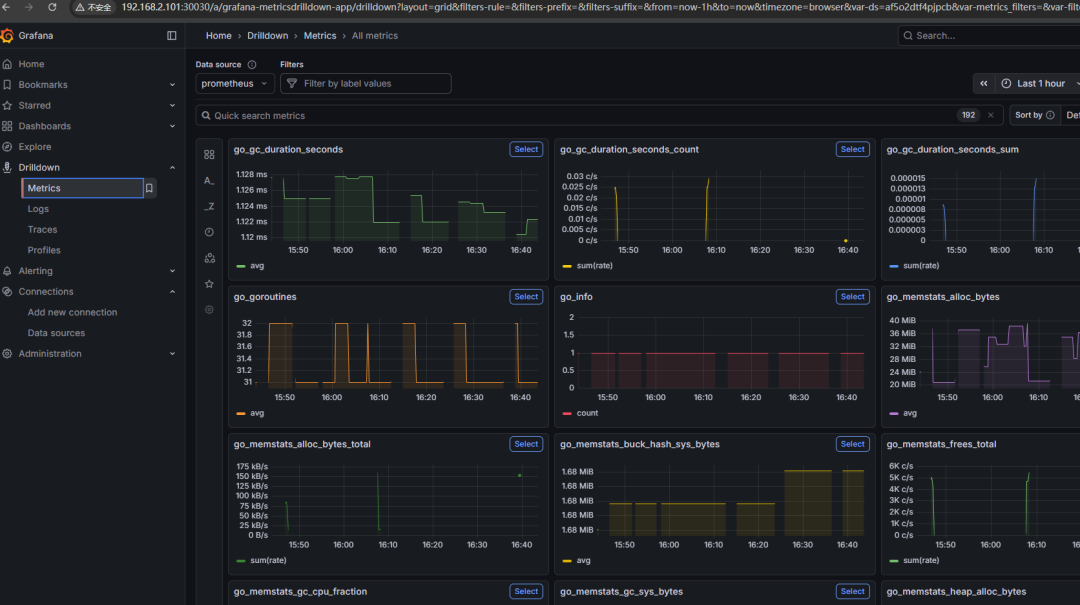
Task: Expand the Alerting section chevron
Action: [172, 271]
